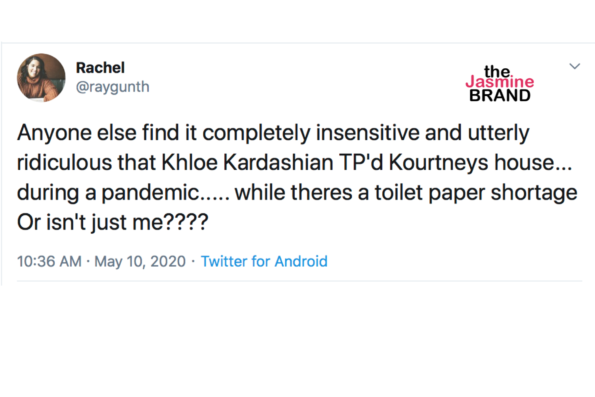Select the May 10, 2020 date
The width and height of the screenshot is (595, 397).
pyautogui.click(x=140, y=261)
